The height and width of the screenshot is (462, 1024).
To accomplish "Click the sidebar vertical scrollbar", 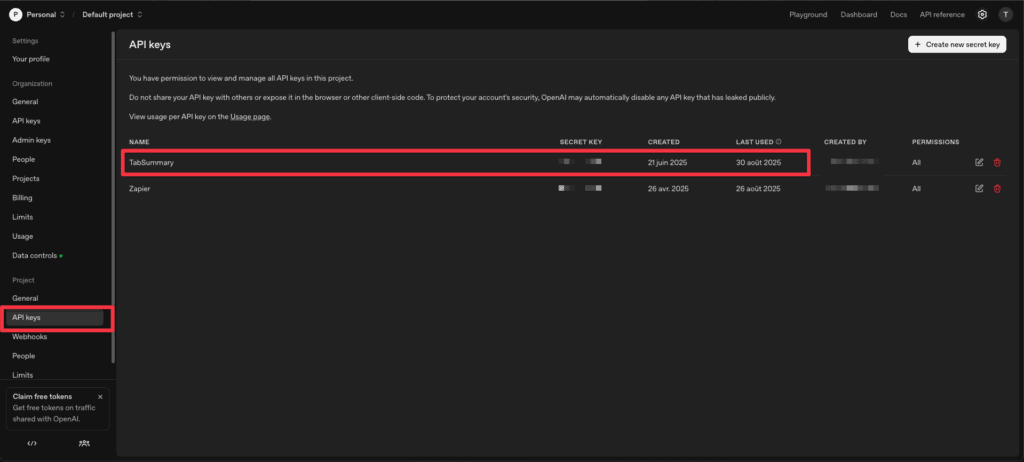I will 113,196.
